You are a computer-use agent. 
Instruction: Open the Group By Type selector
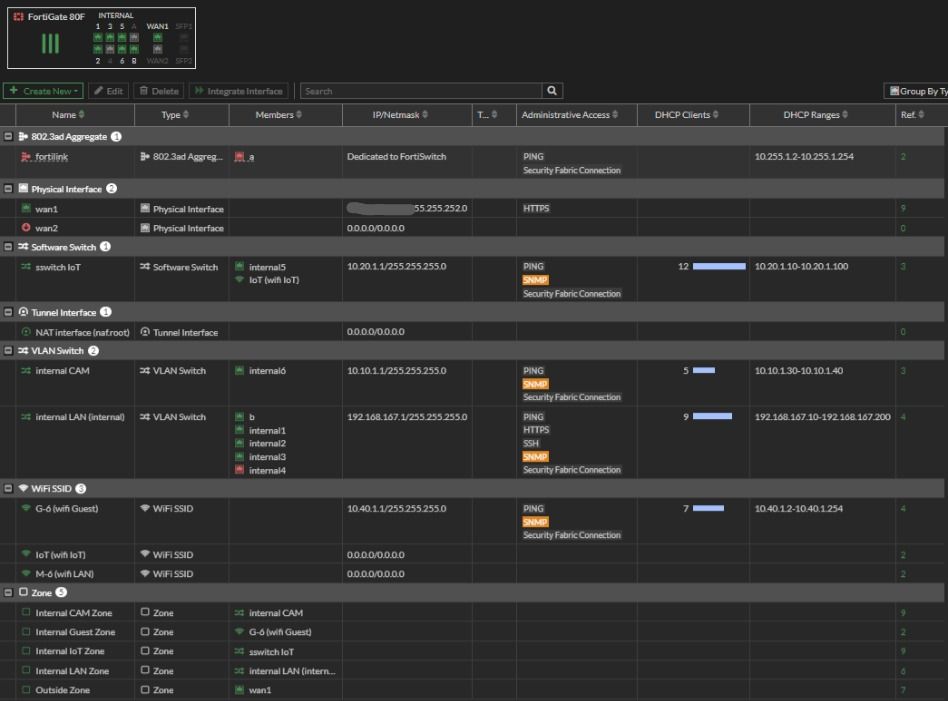coord(916,91)
